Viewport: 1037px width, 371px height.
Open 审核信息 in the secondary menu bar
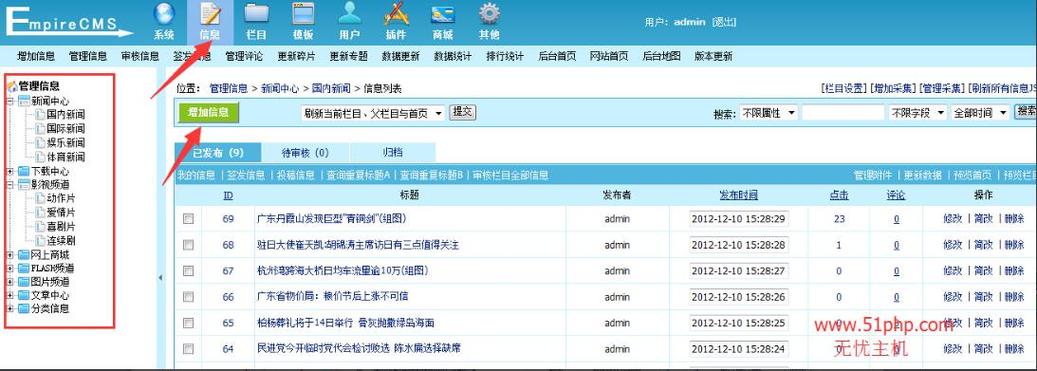(140, 56)
